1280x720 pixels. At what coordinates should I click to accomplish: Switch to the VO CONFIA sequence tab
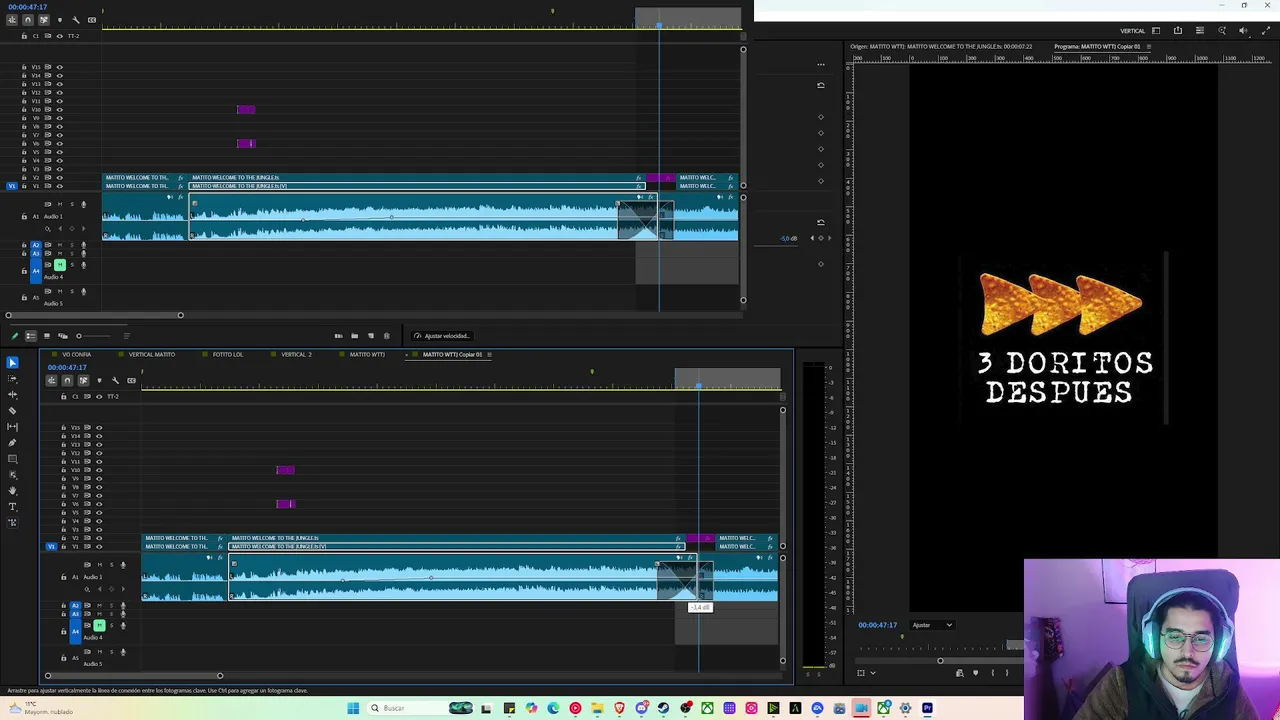tap(77, 354)
